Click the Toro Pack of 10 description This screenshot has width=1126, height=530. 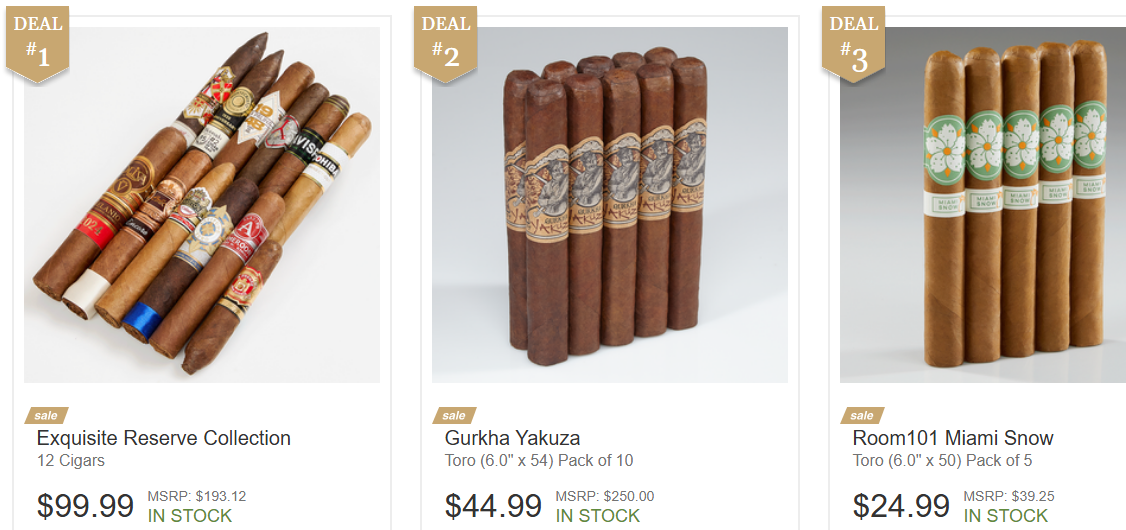tap(539, 460)
